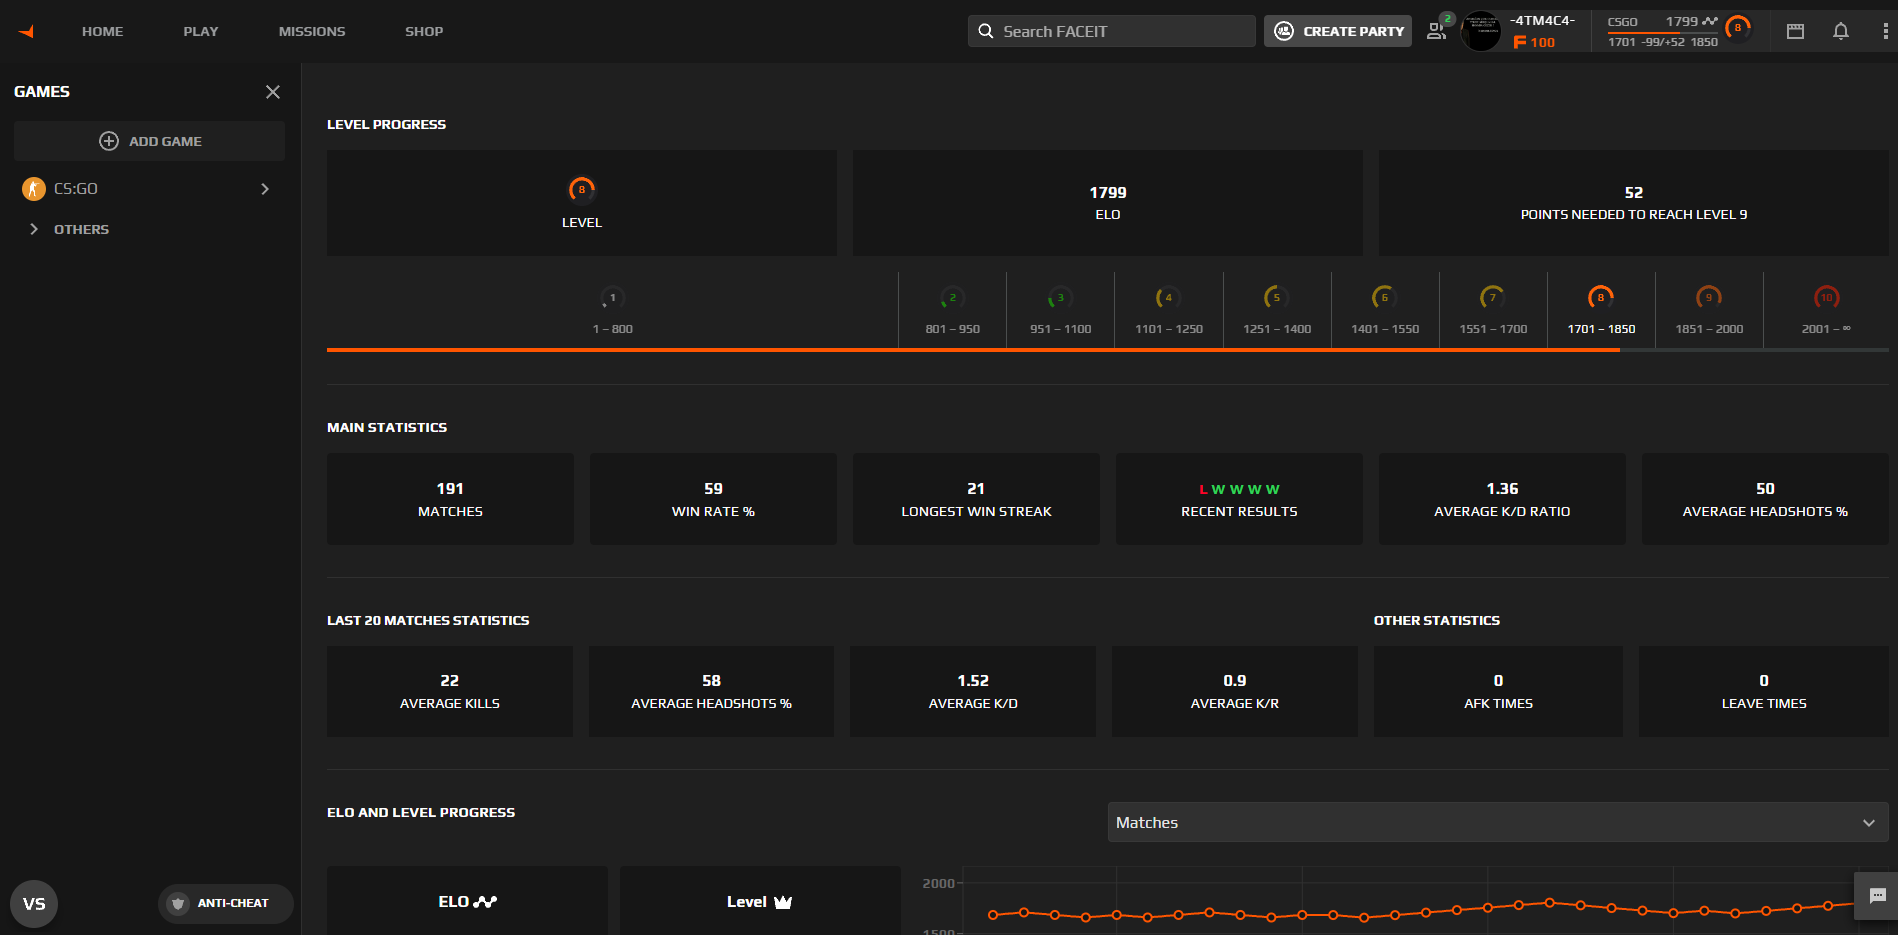The width and height of the screenshot is (1898, 935).
Task: Open the notifications bell
Action: (1840, 31)
